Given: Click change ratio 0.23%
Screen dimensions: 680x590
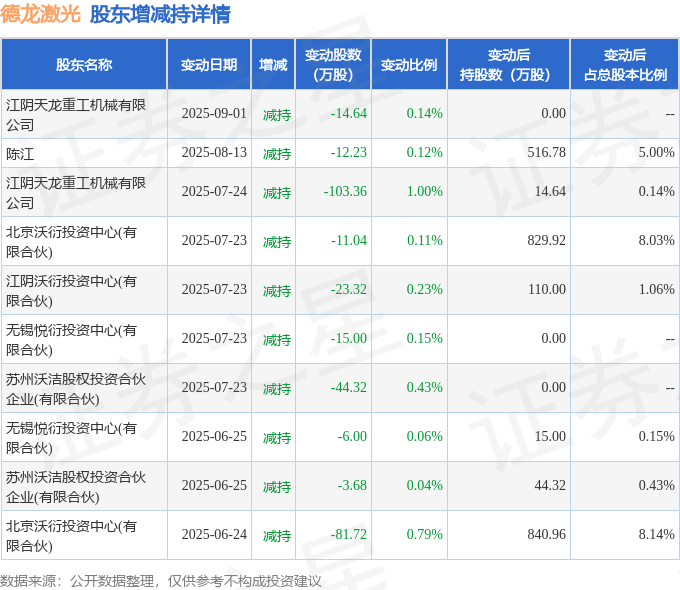Looking at the screenshot, I should (425, 290).
